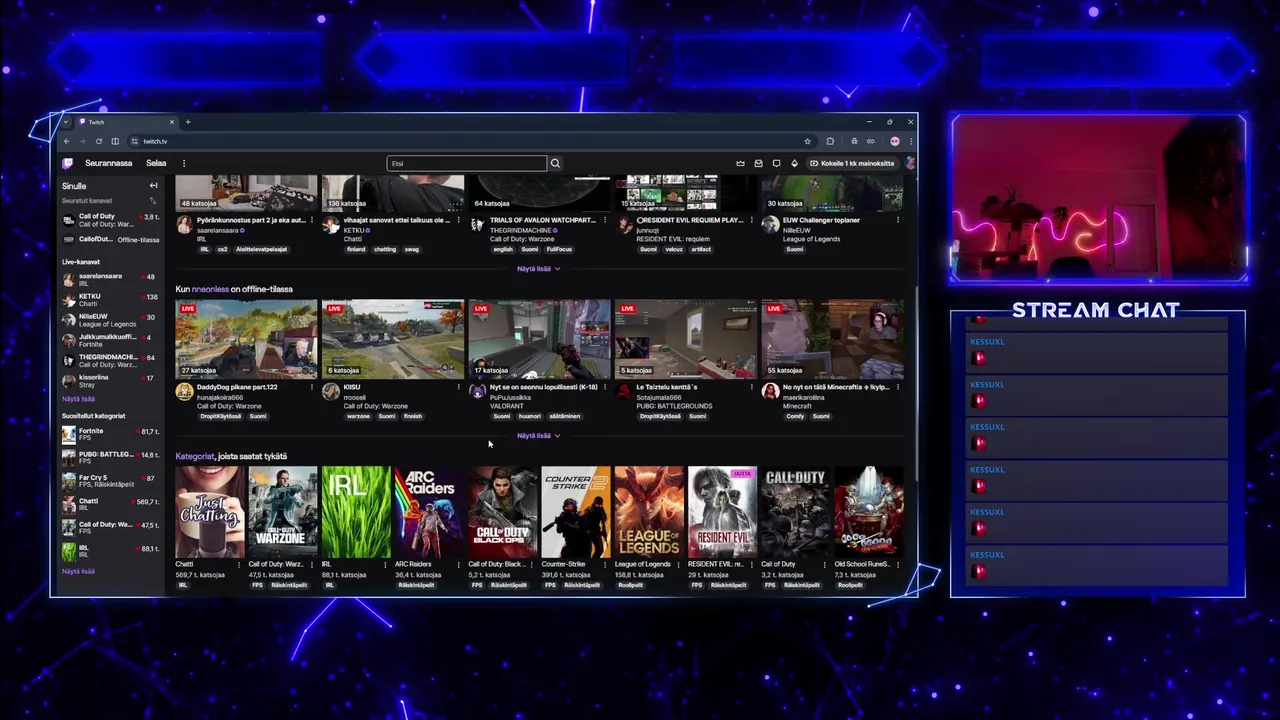The width and height of the screenshot is (1280, 720).
Task: Click Kokeile 1 kk mainoksitta button
Action: (852, 163)
